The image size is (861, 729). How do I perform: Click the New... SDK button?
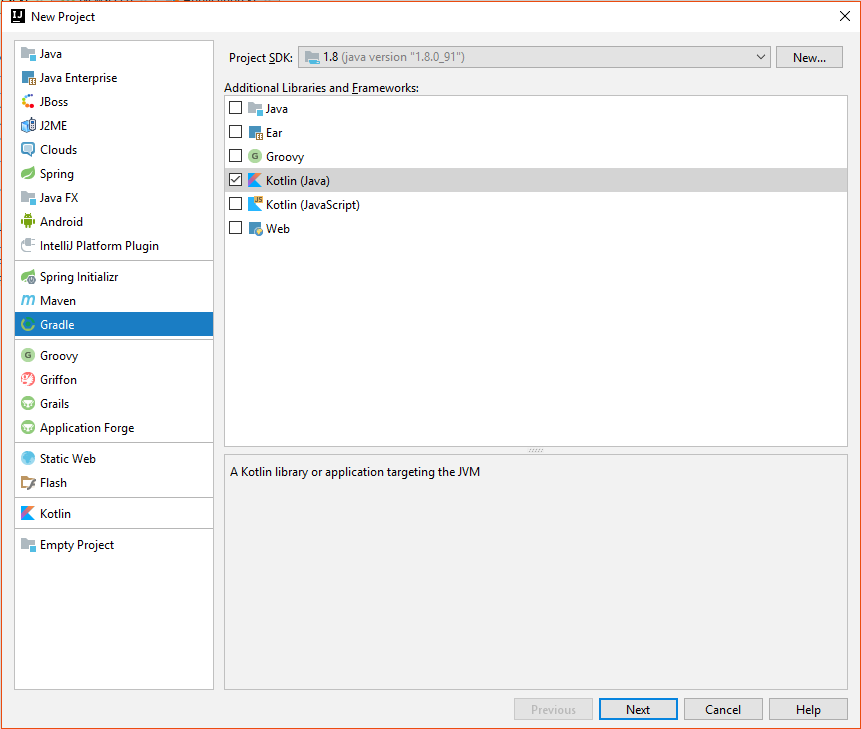[809, 57]
